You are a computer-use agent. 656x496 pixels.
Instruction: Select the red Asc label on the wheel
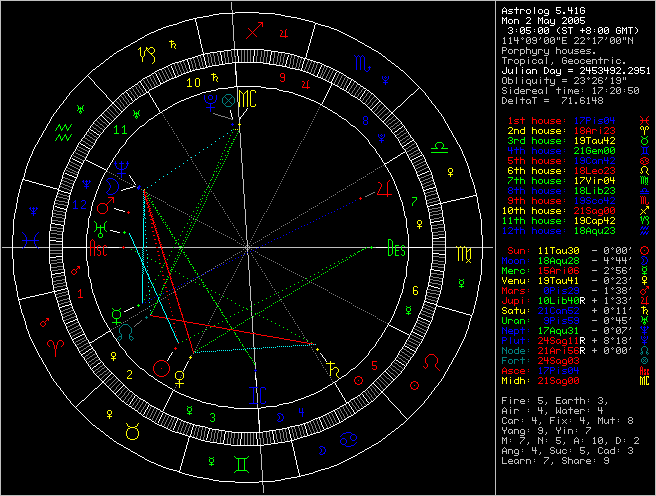pyautogui.click(x=99, y=250)
